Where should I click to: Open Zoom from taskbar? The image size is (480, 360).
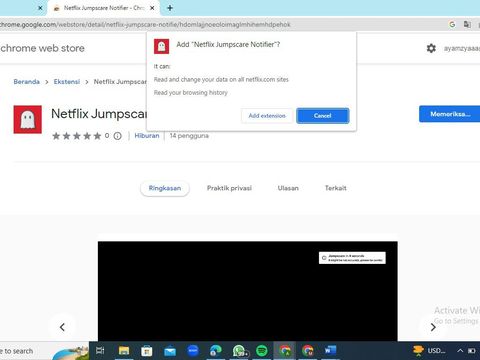click(193, 350)
